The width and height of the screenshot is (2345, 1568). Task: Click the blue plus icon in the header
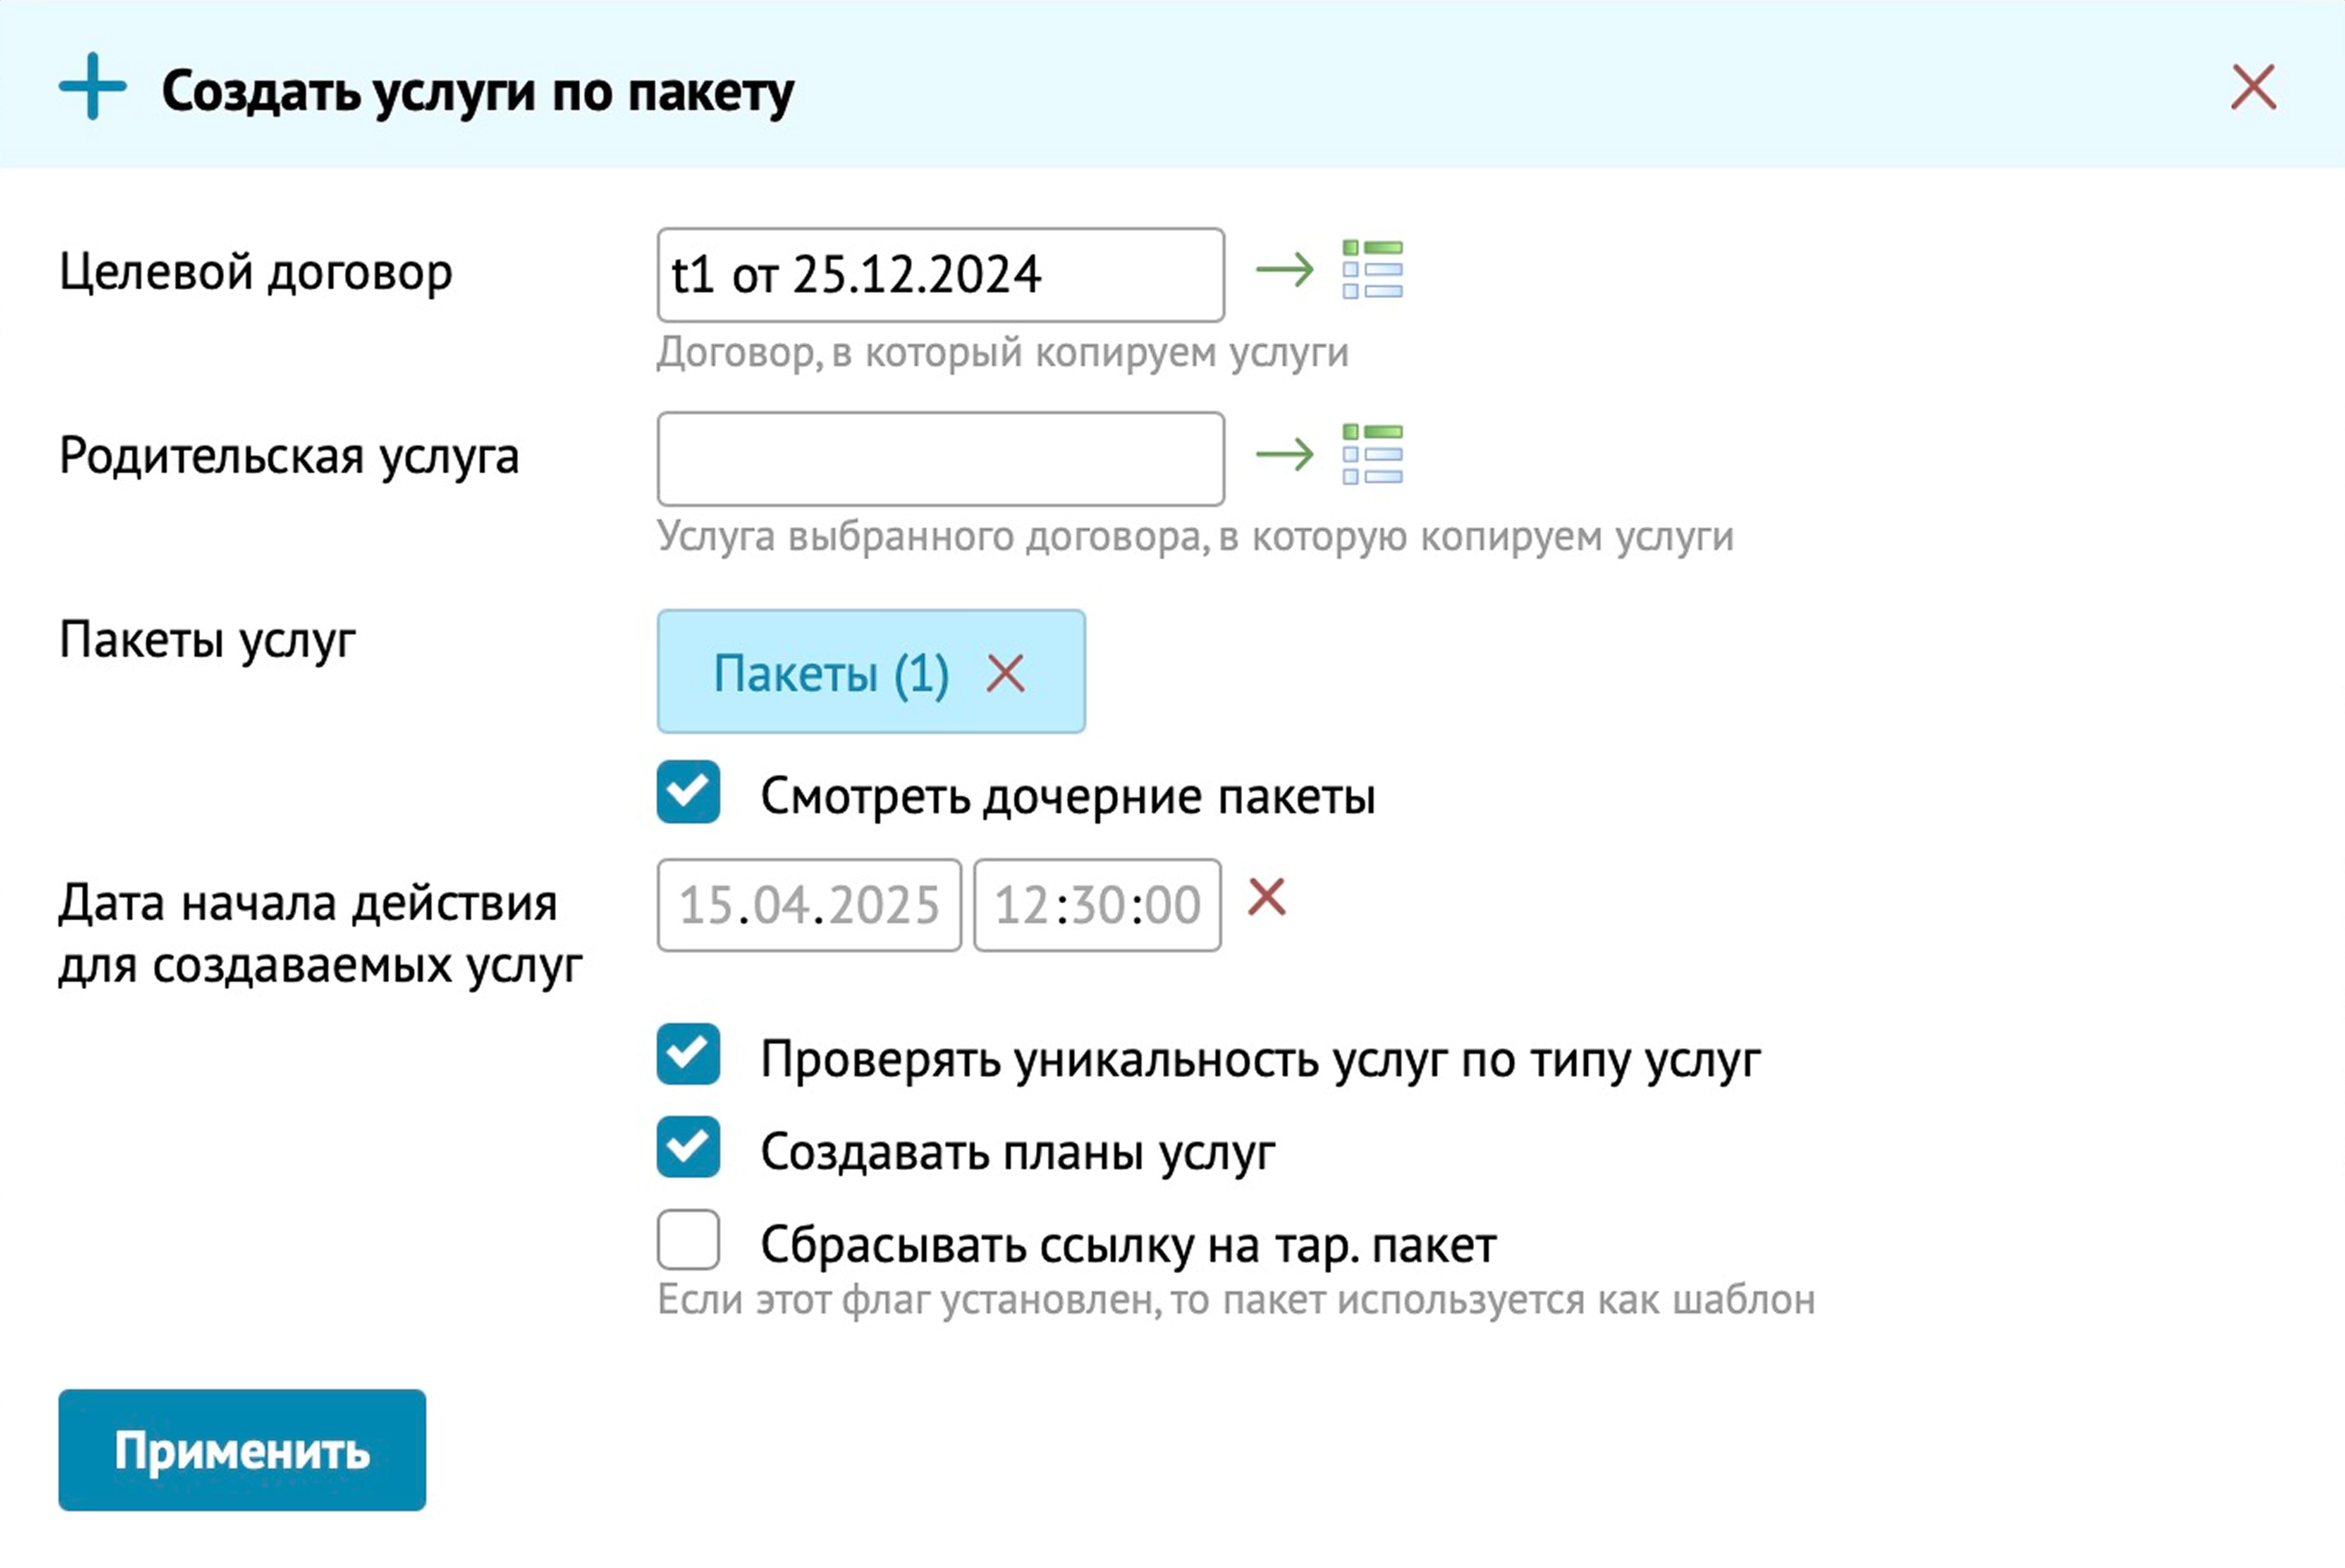[92, 87]
